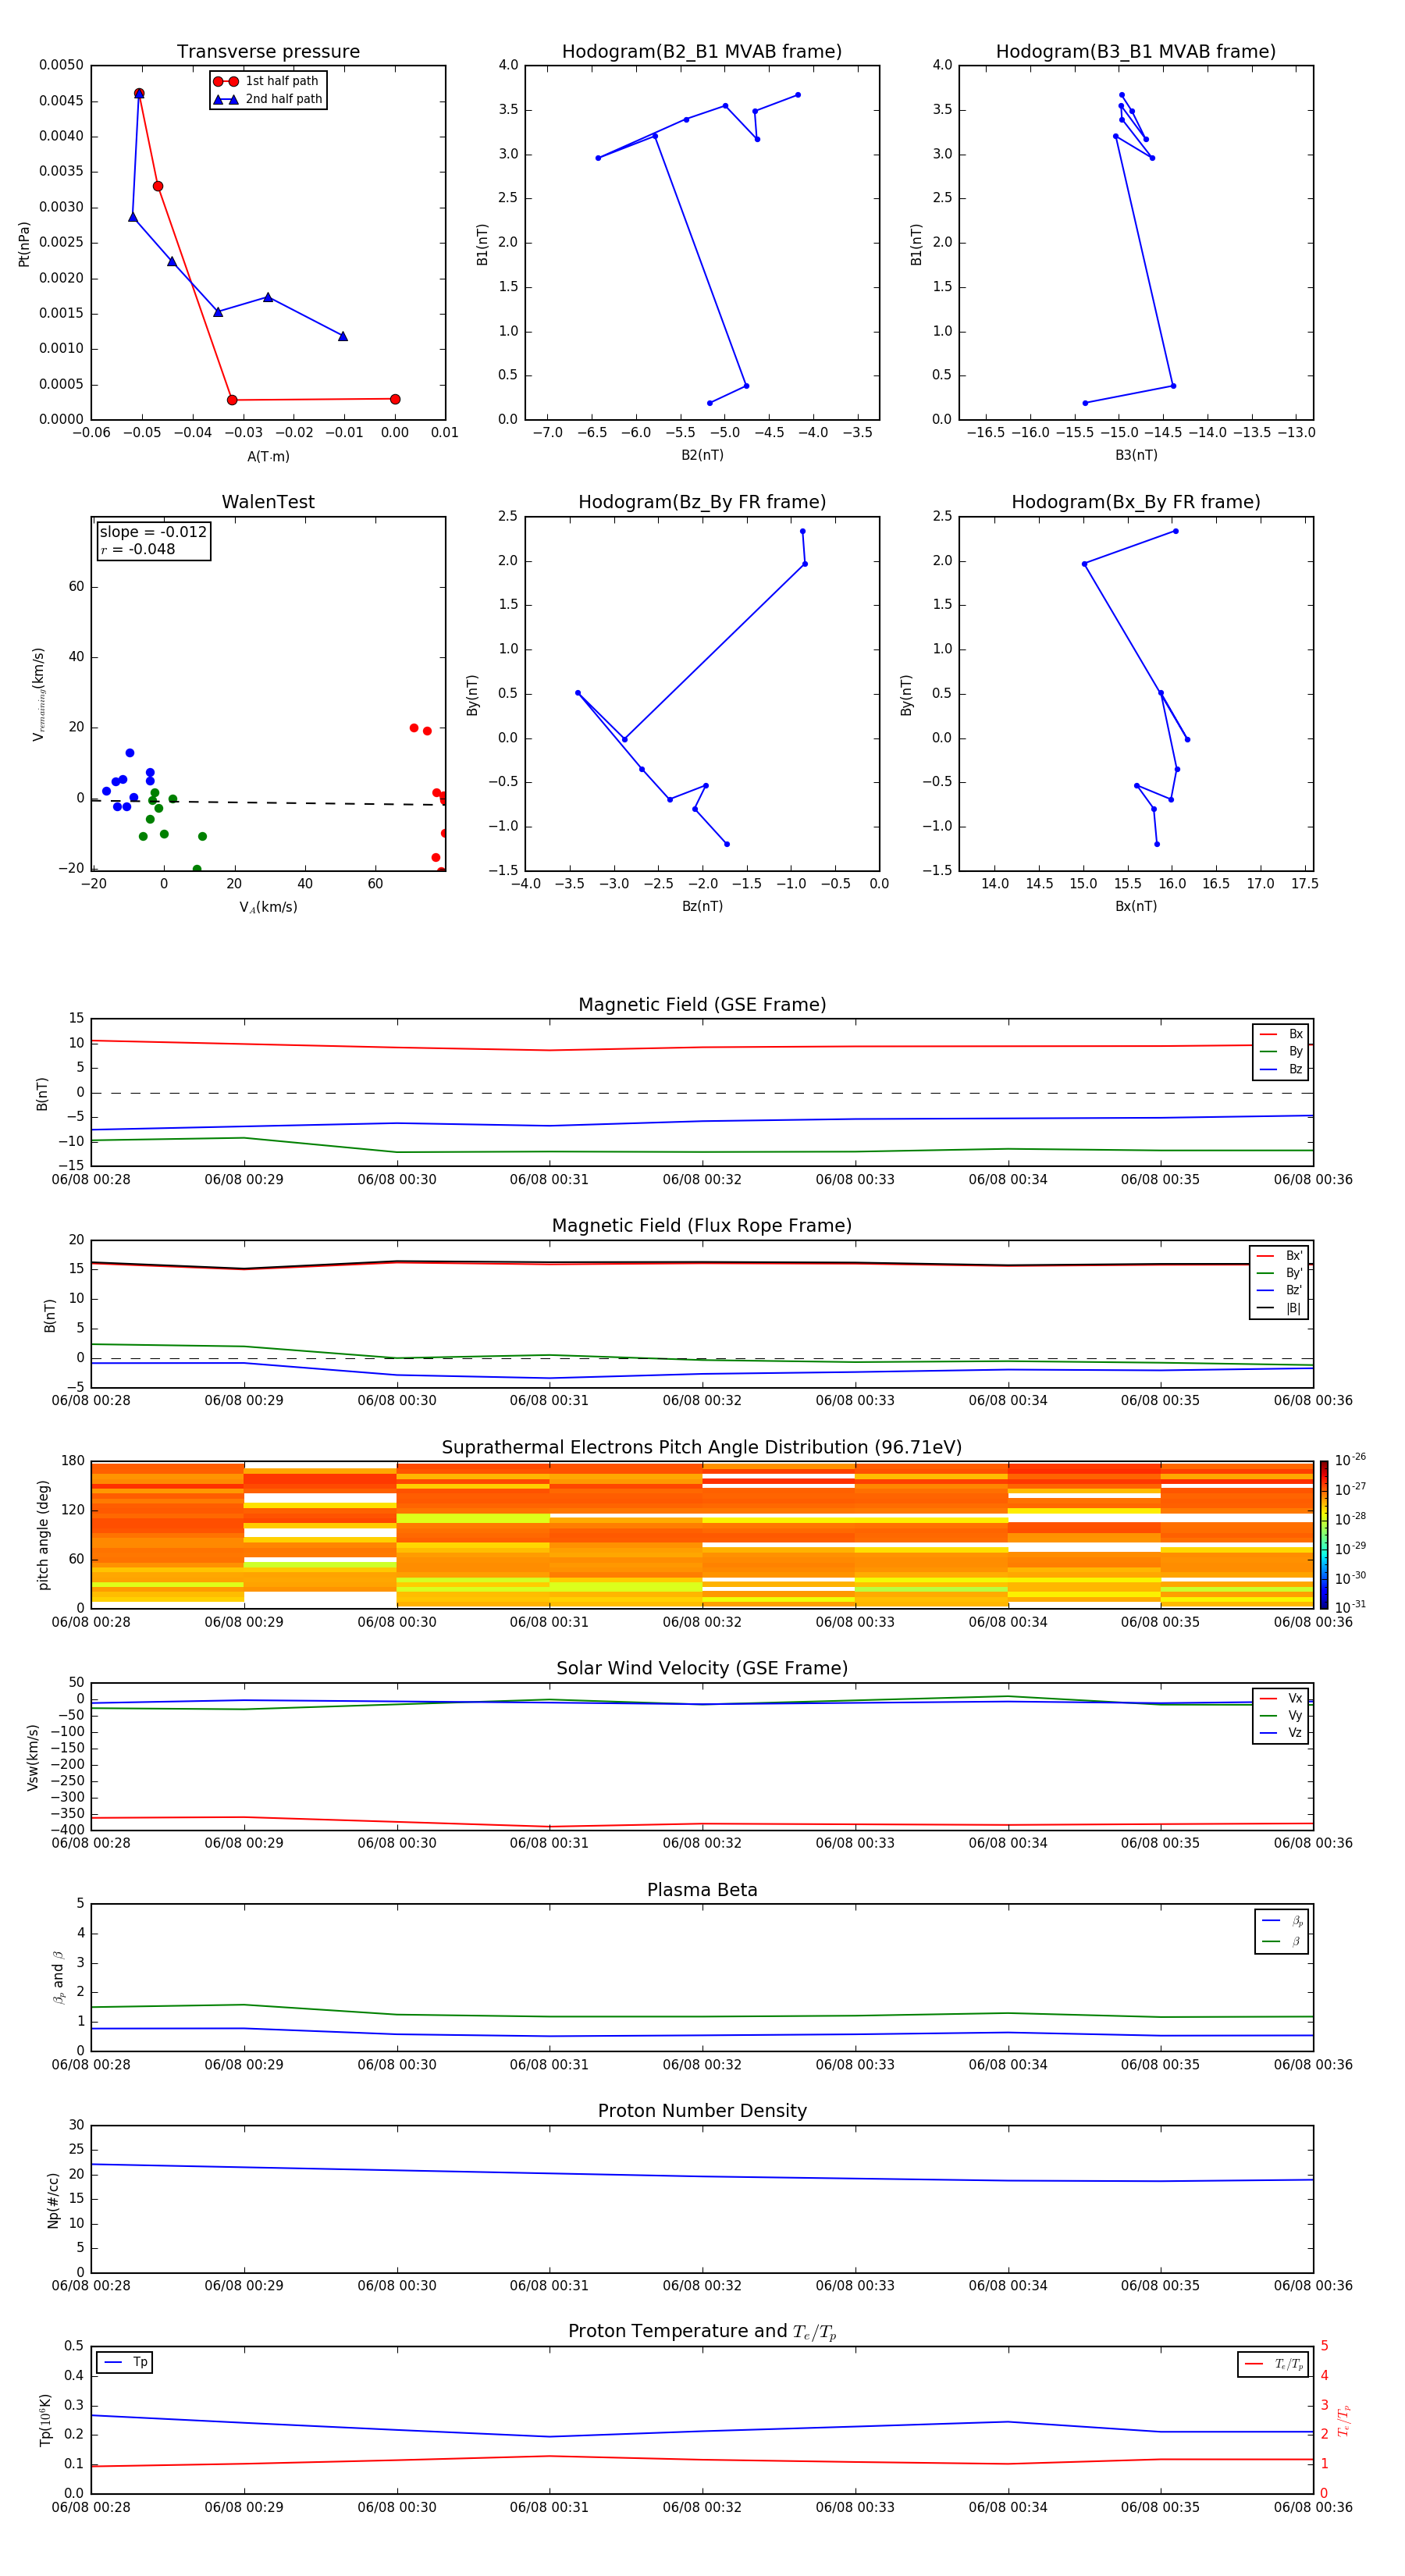The width and height of the screenshot is (1405, 2576).
Task: Click the 'βp and β' y-axis label
Action: point(58,1977)
